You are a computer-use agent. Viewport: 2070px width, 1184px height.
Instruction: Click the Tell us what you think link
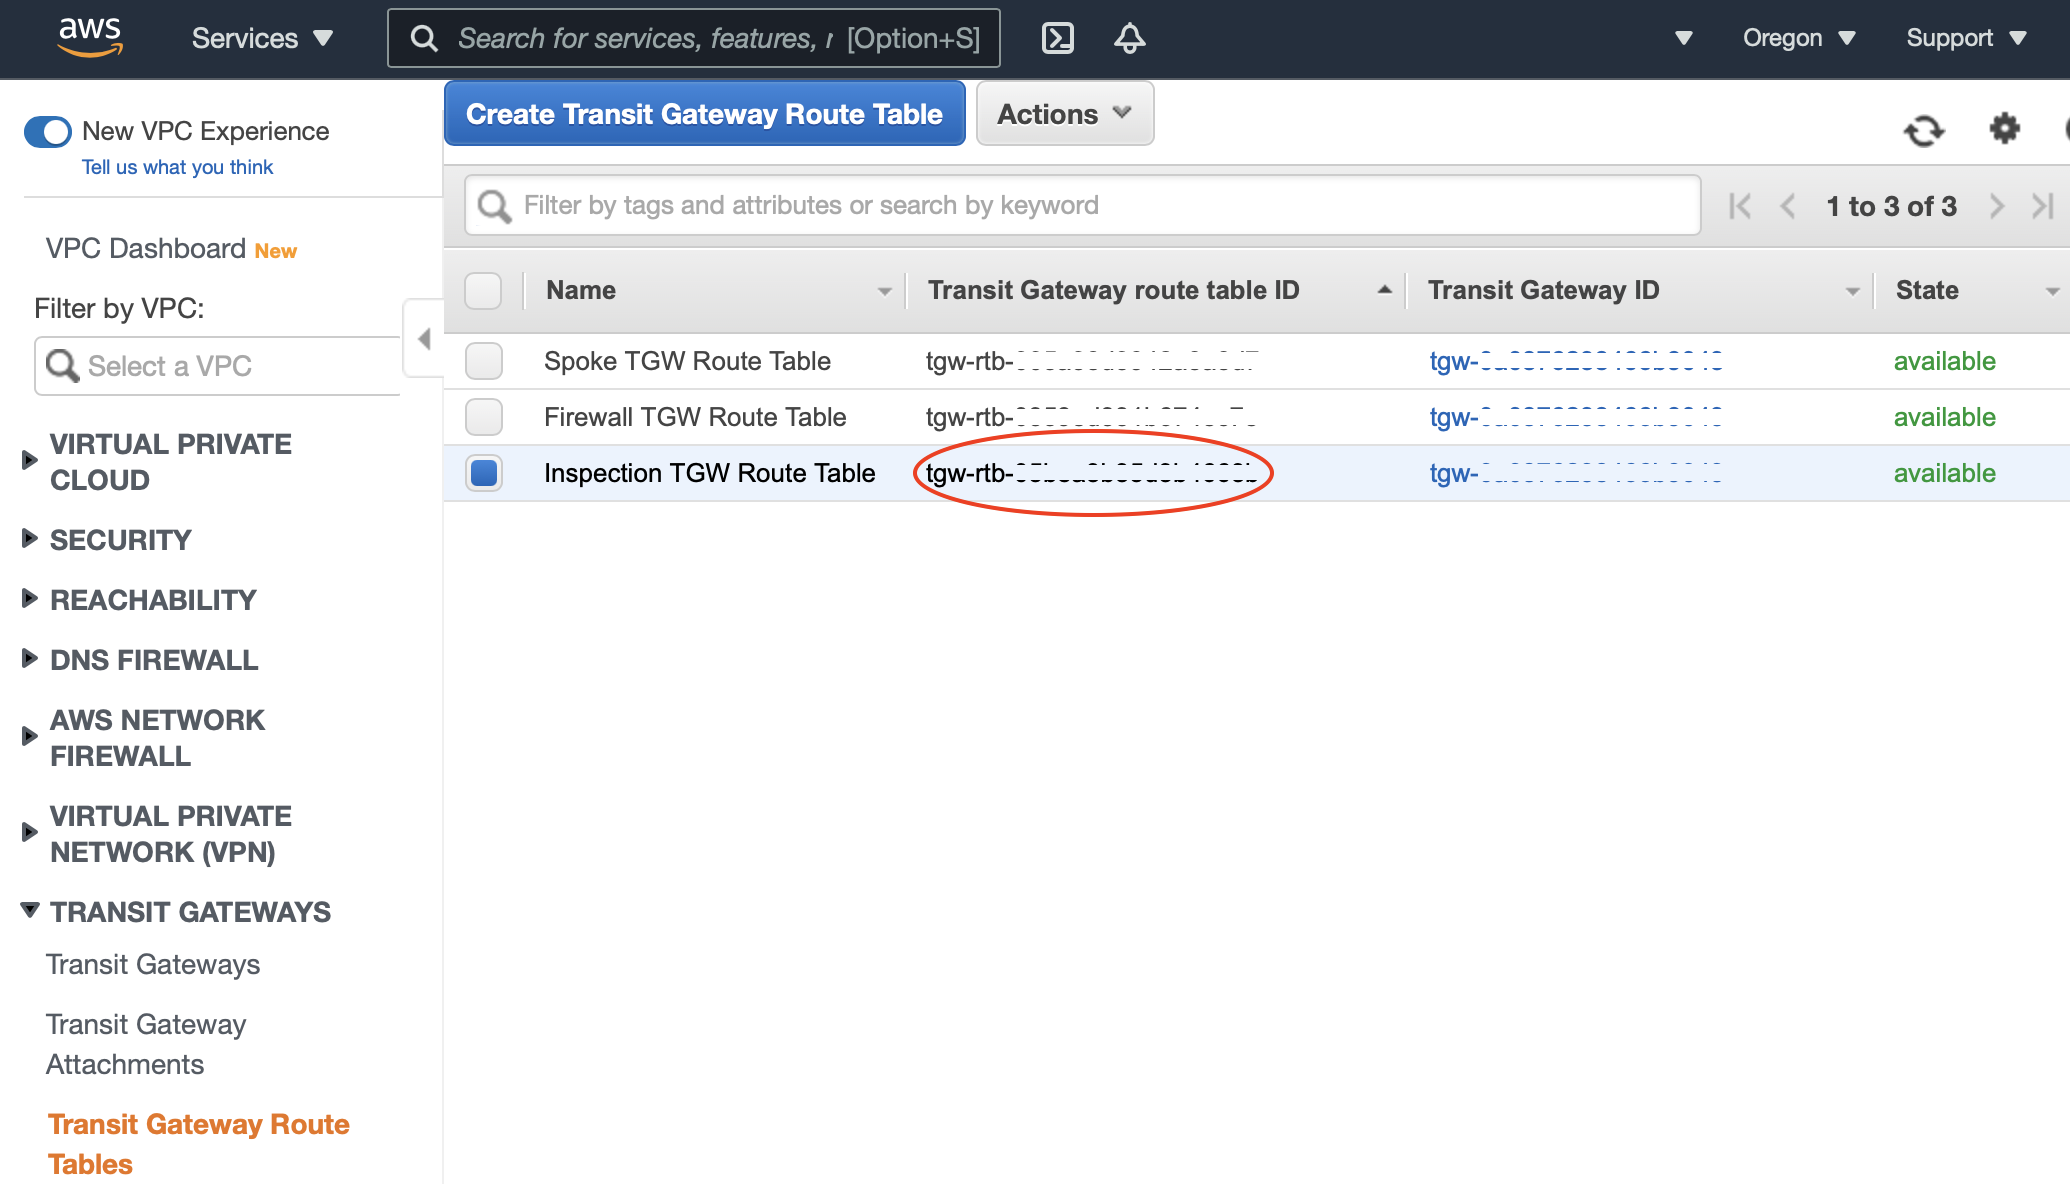click(177, 167)
